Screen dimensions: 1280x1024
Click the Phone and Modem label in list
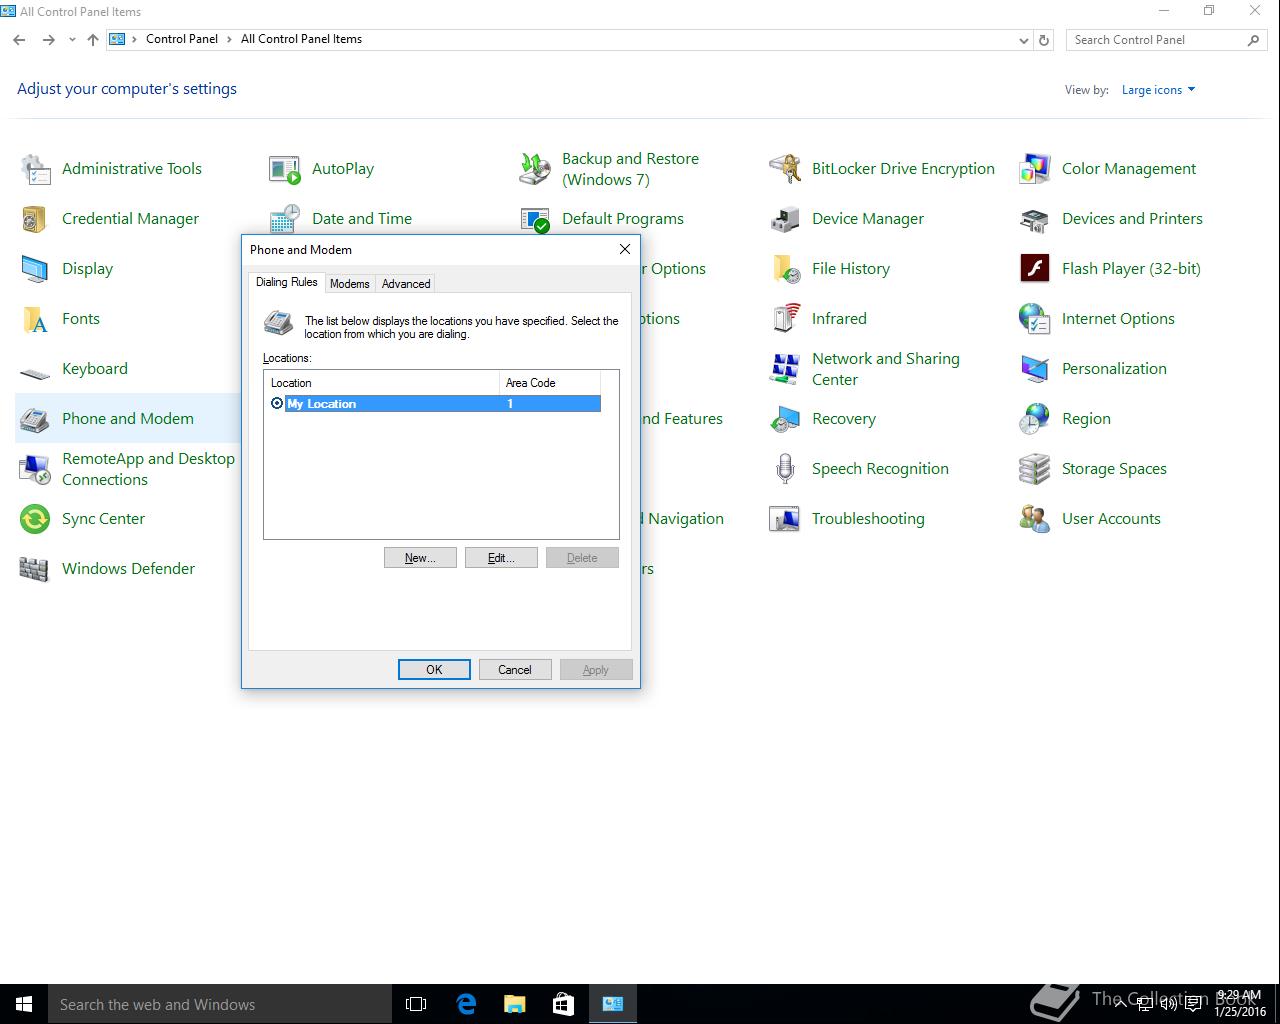[128, 419]
